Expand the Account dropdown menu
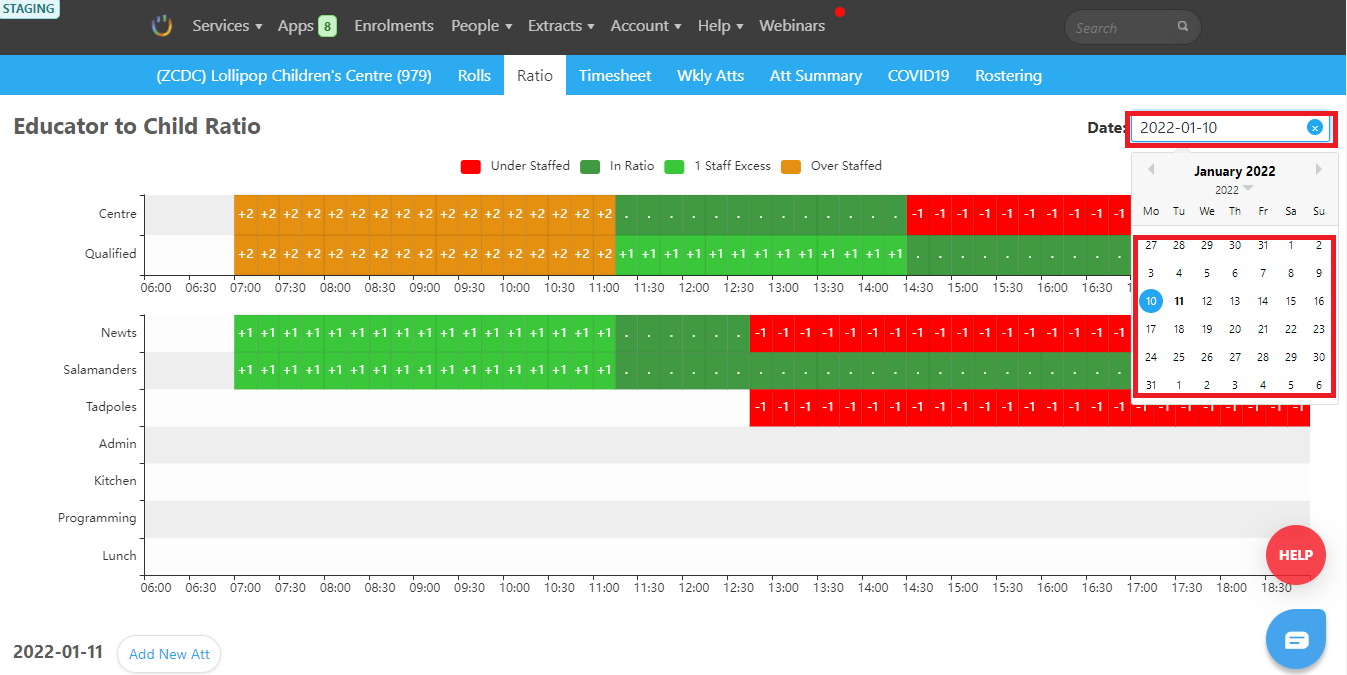Screen dimensions: 1347x675 coord(646,26)
